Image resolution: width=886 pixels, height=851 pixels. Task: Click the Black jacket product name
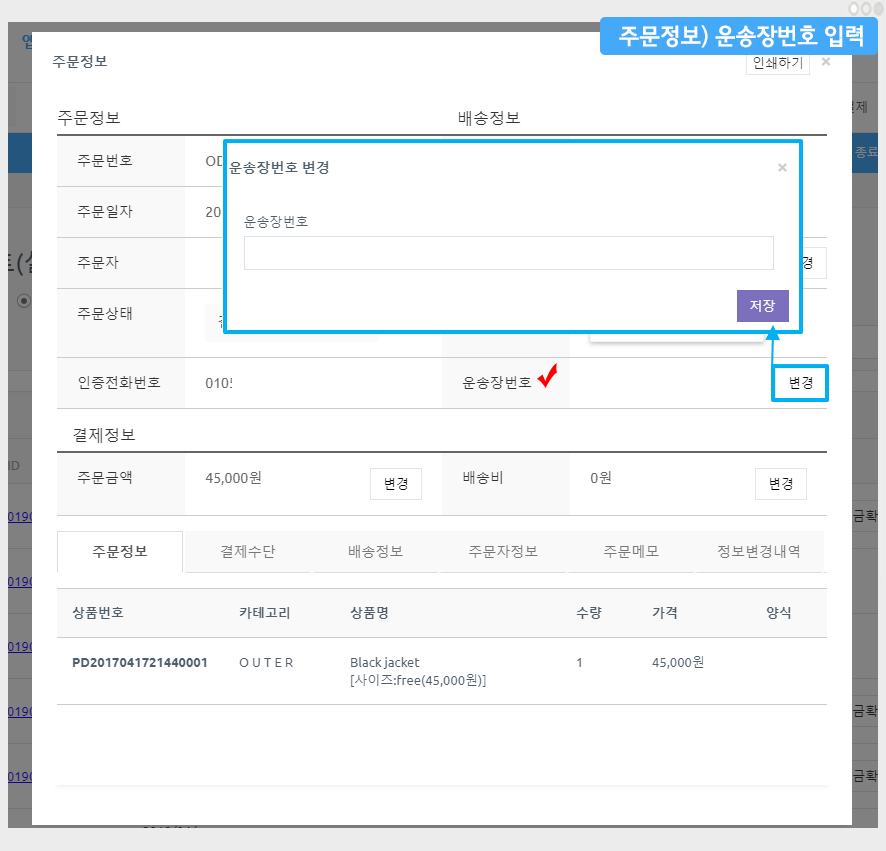point(384,662)
